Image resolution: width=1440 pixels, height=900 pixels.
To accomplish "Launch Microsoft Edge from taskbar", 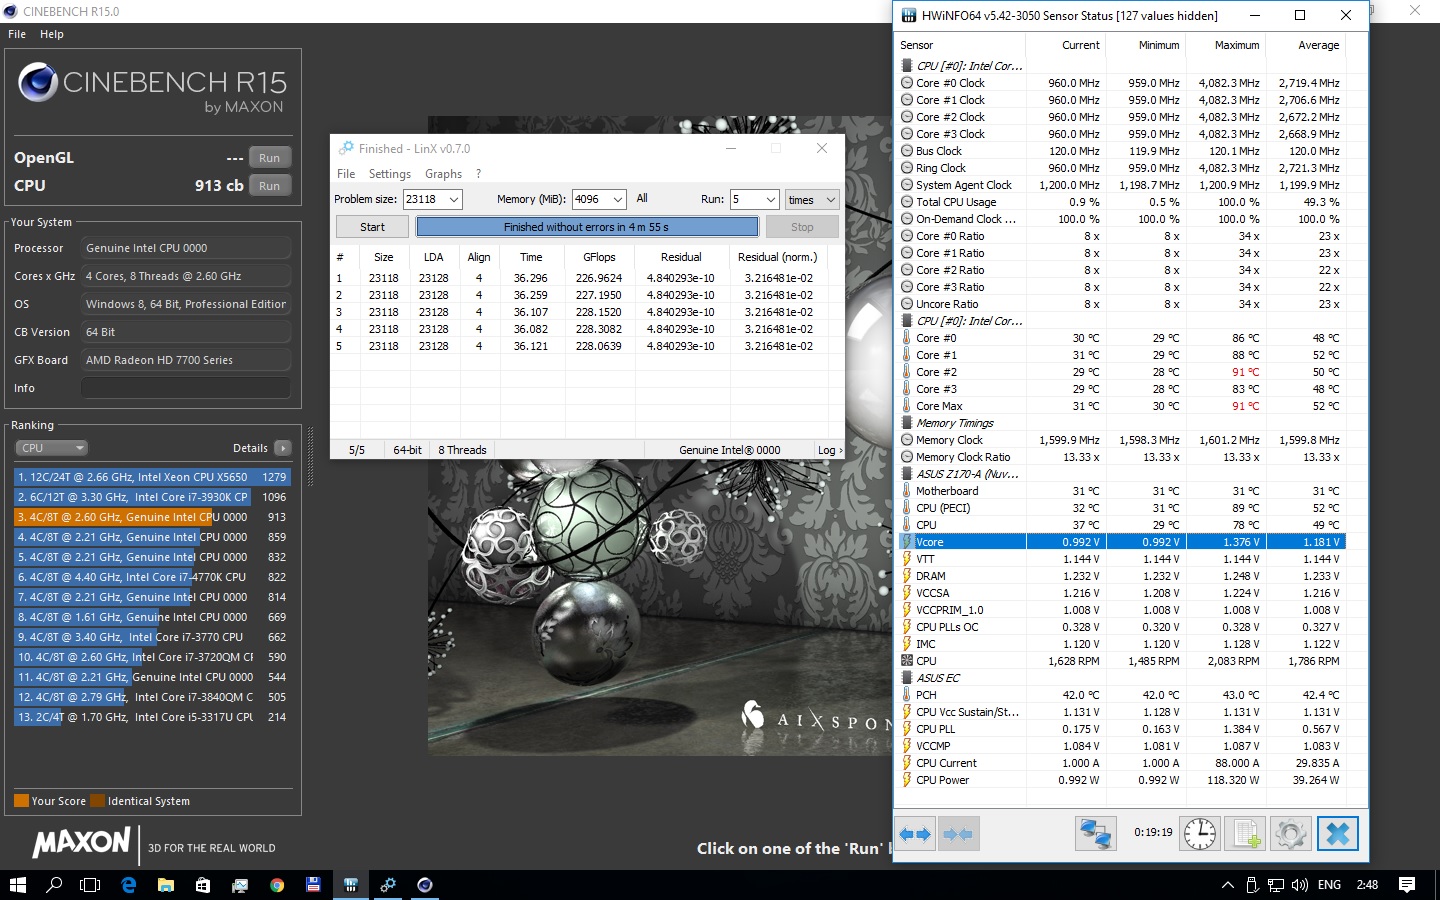I will pos(128,885).
